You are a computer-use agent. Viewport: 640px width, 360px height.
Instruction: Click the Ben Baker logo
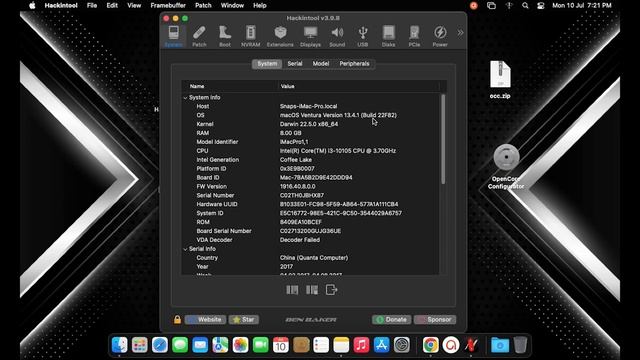311,320
